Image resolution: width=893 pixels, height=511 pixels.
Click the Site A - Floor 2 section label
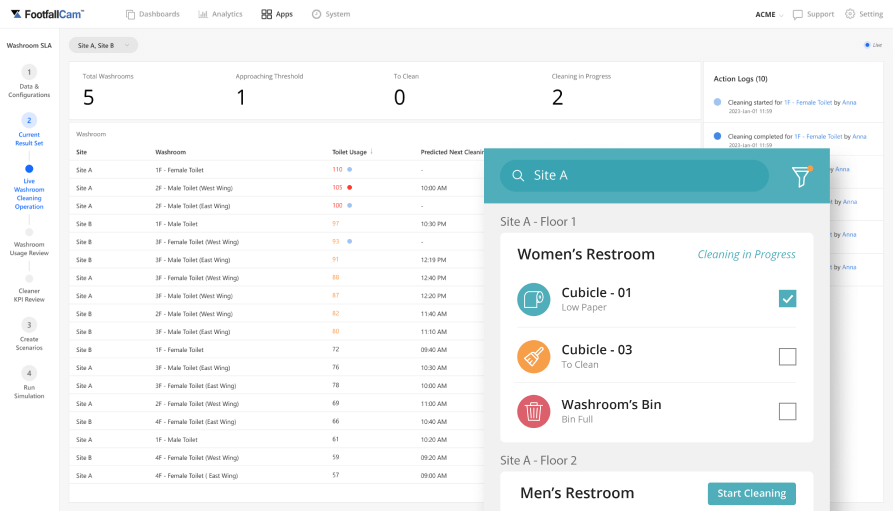coord(538,460)
